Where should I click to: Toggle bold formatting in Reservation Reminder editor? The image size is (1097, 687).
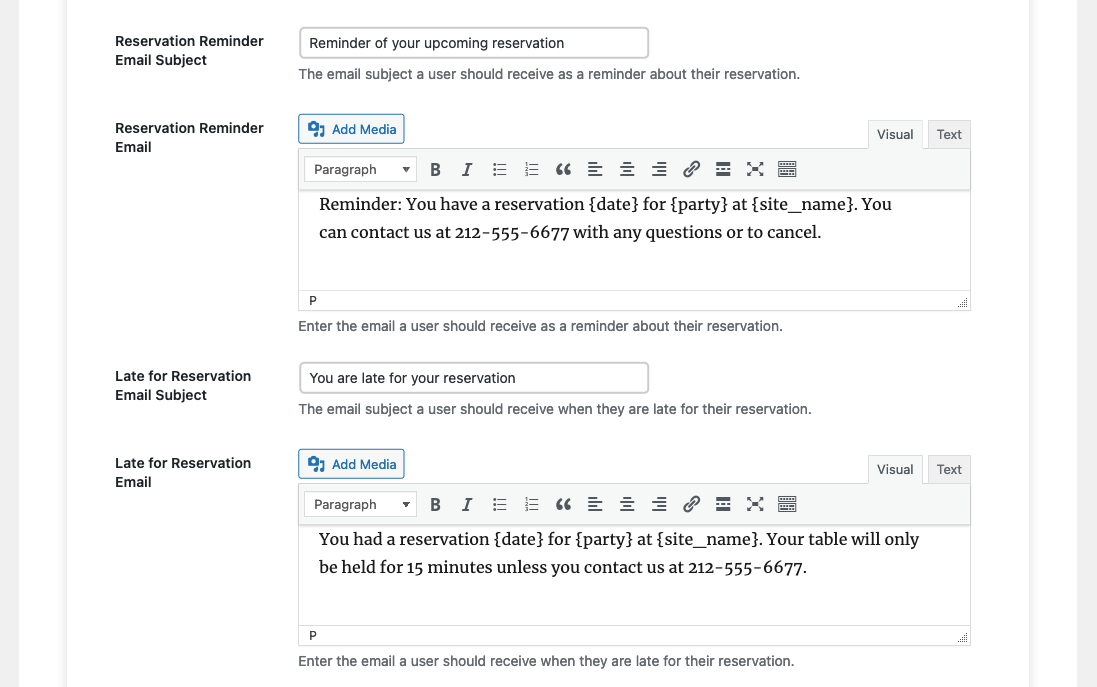435,168
